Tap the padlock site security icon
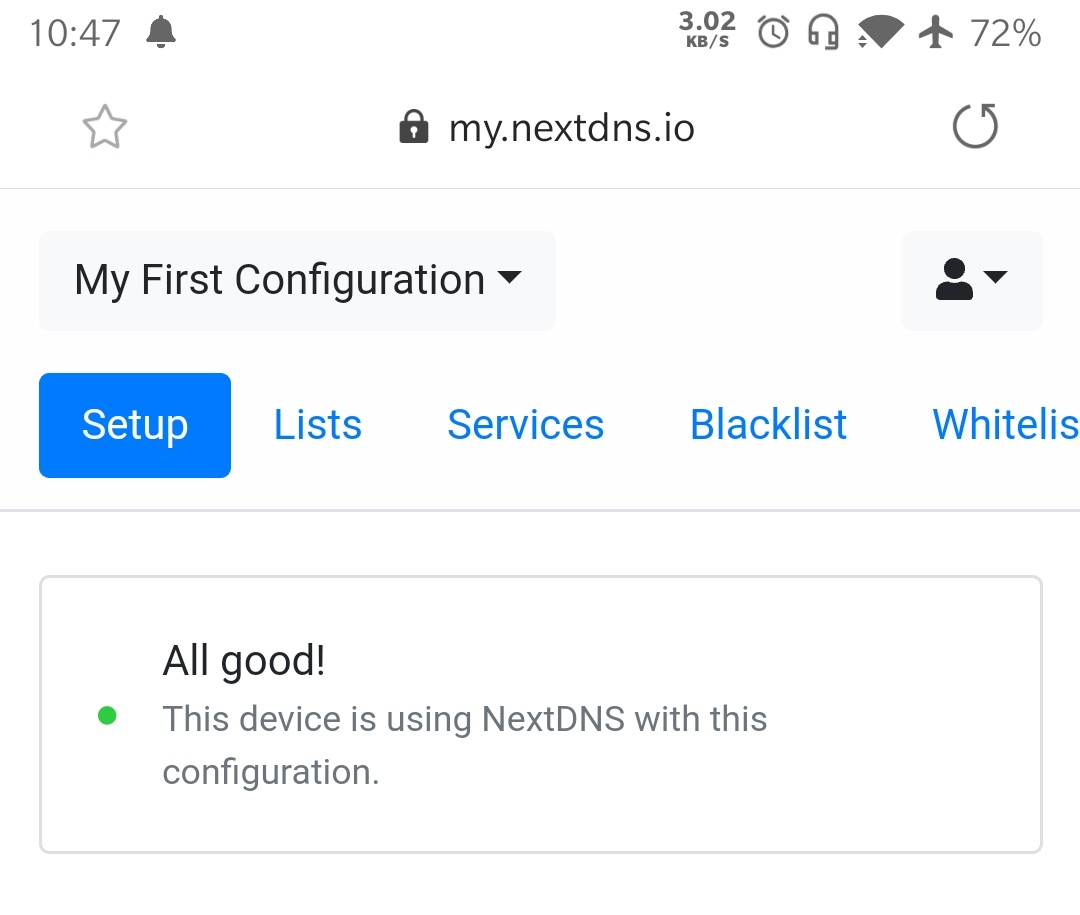This screenshot has height=915, width=1080. [413, 126]
